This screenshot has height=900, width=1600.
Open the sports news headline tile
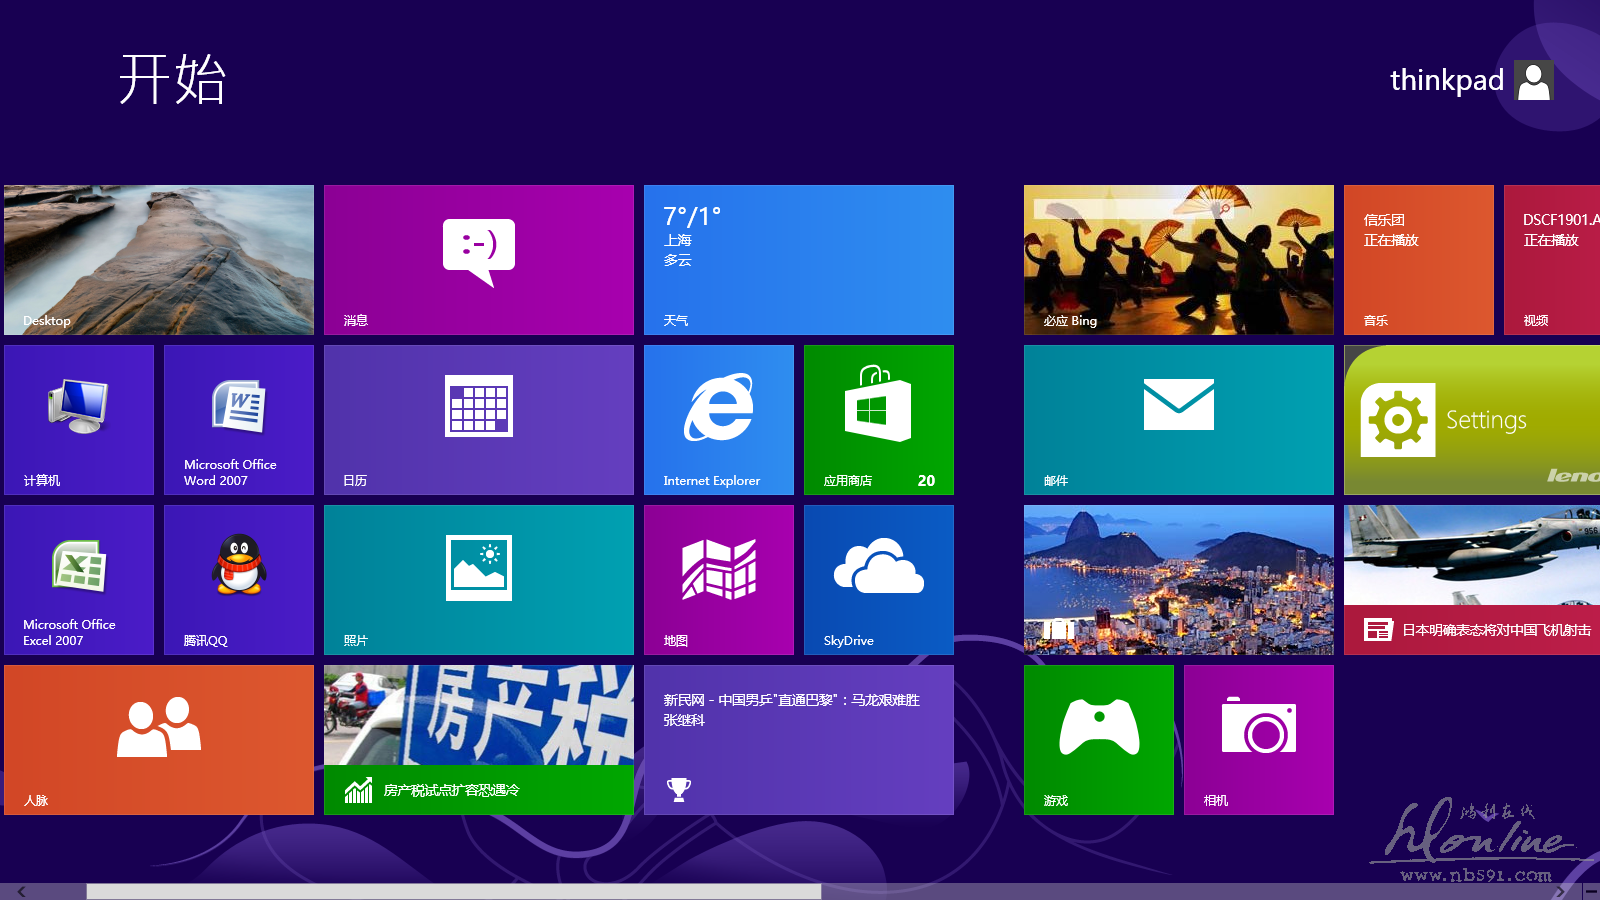click(x=798, y=739)
